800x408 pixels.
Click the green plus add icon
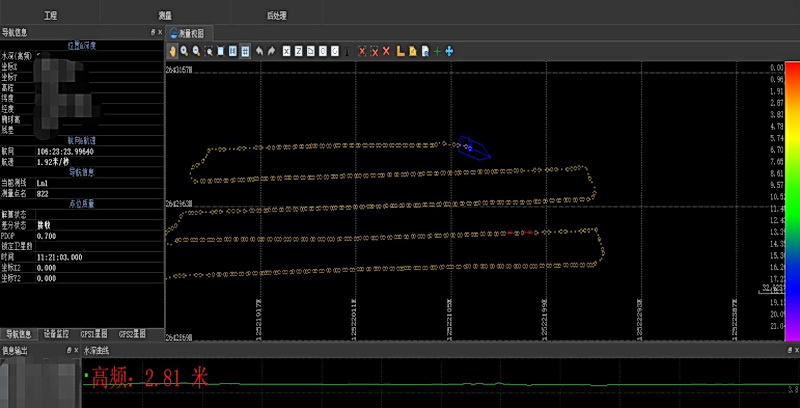[x=437, y=50]
